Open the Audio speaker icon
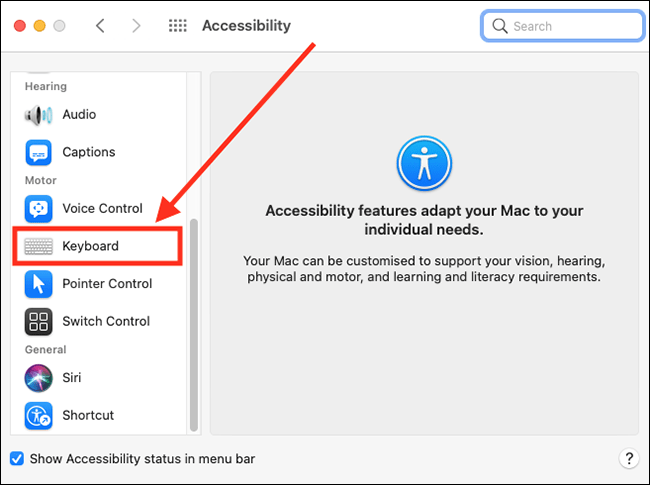Image resolution: width=650 pixels, height=485 pixels. point(38,115)
